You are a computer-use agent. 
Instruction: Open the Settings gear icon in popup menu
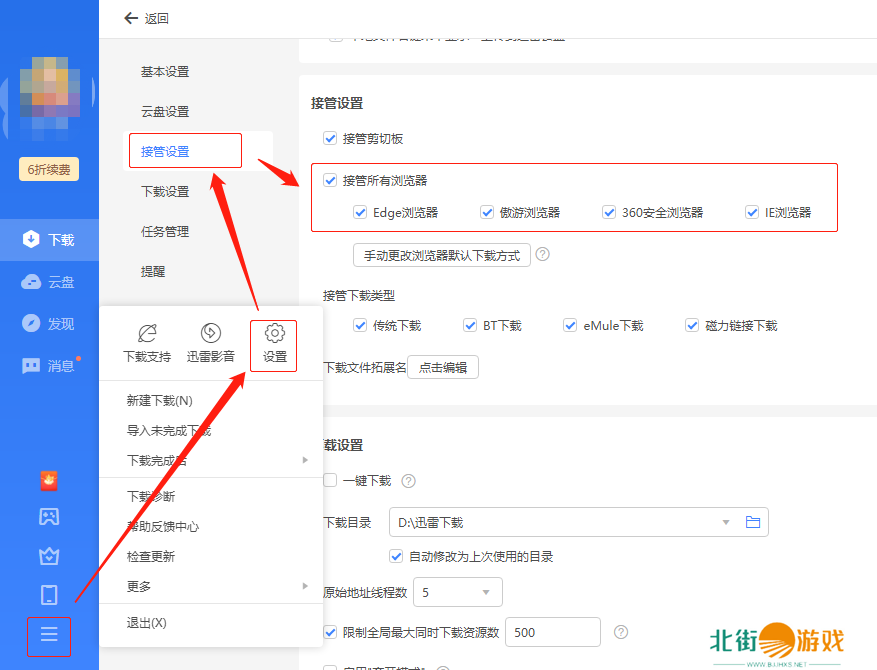(x=274, y=334)
